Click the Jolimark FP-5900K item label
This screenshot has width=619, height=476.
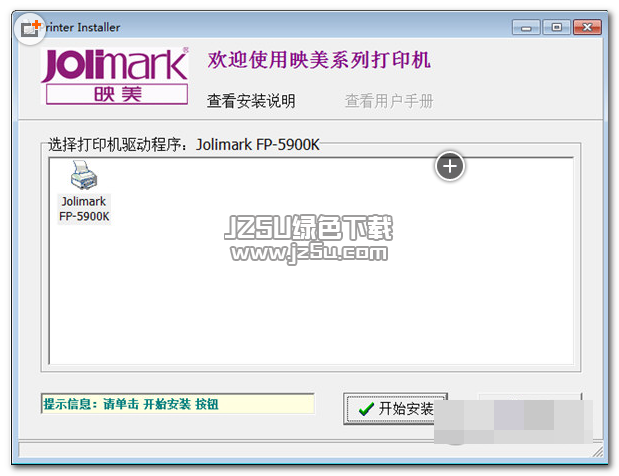[84, 209]
